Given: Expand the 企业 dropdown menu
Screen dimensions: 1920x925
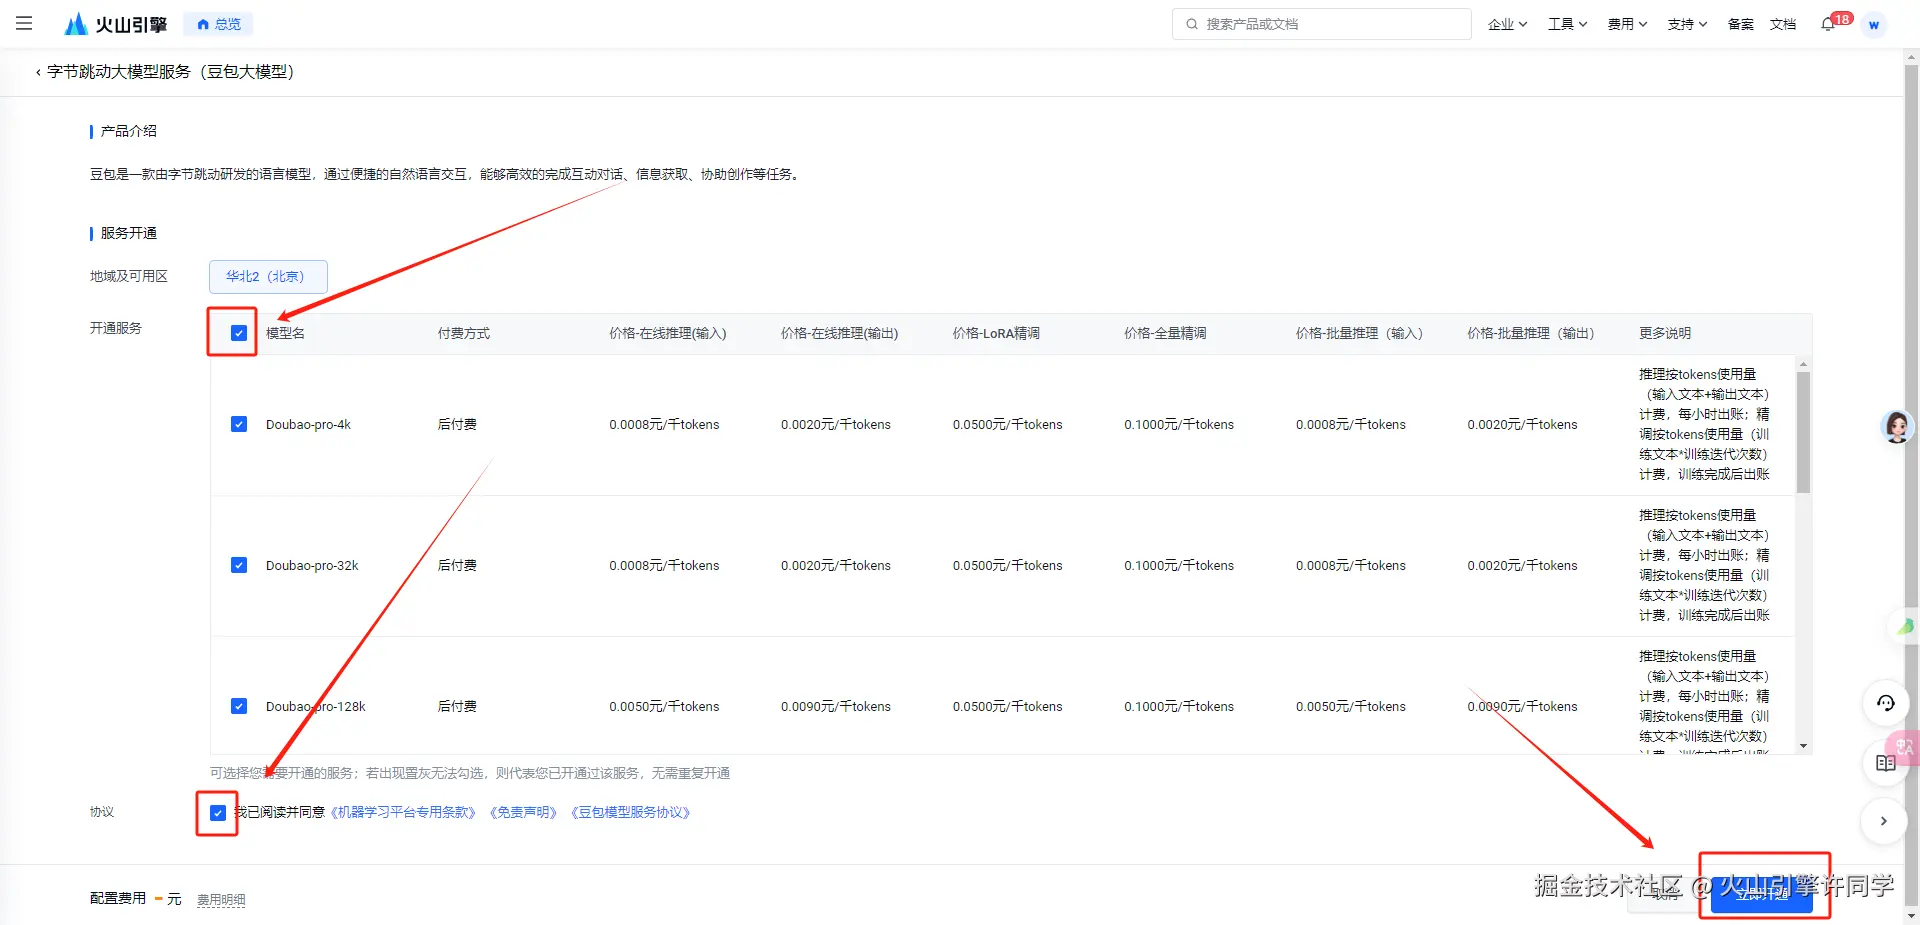Looking at the screenshot, I should [1507, 24].
